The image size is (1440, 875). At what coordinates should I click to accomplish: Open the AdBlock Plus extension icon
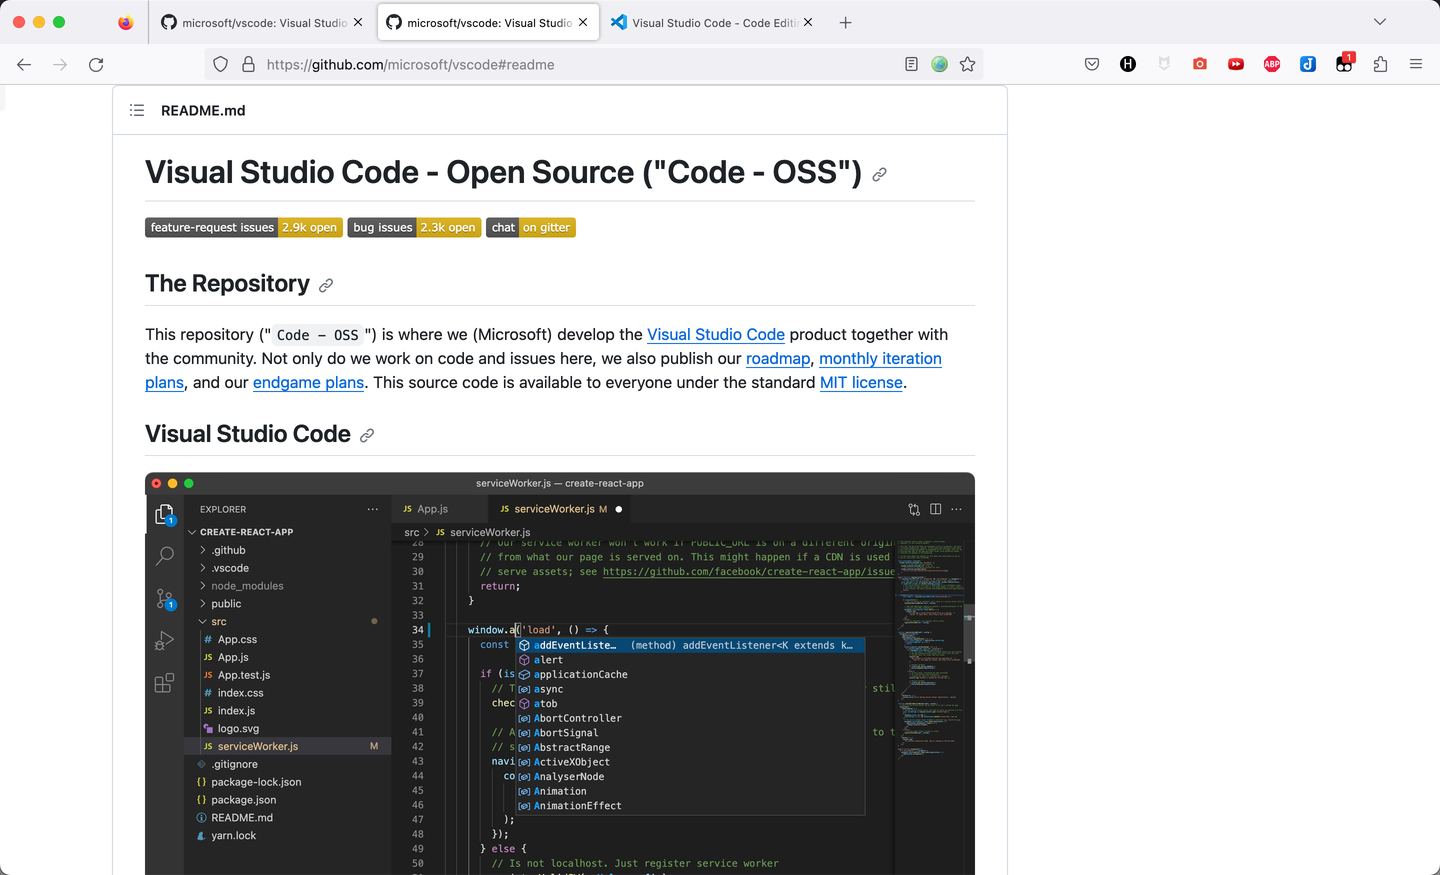click(x=1272, y=64)
